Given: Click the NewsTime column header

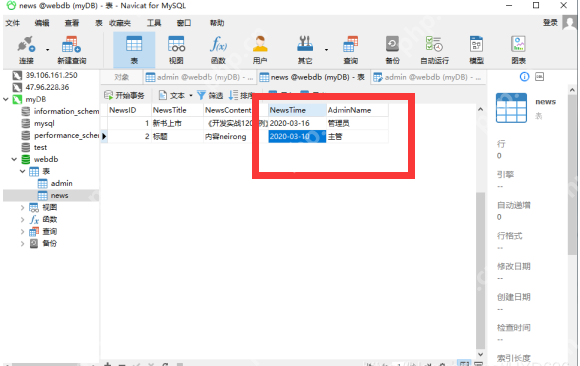Looking at the screenshot, I should (x=297, y=110).
